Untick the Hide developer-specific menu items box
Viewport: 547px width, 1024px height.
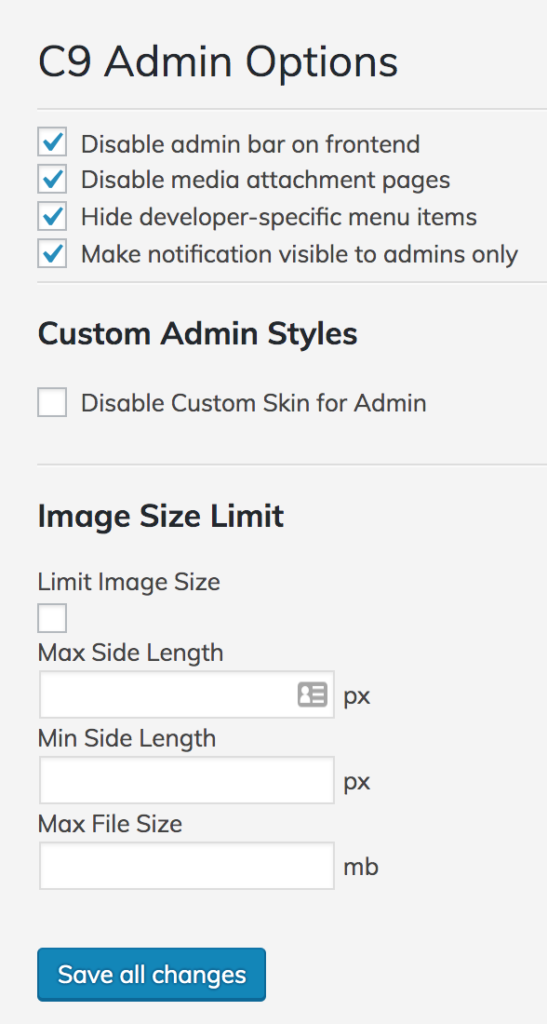(x=52, y=217)
